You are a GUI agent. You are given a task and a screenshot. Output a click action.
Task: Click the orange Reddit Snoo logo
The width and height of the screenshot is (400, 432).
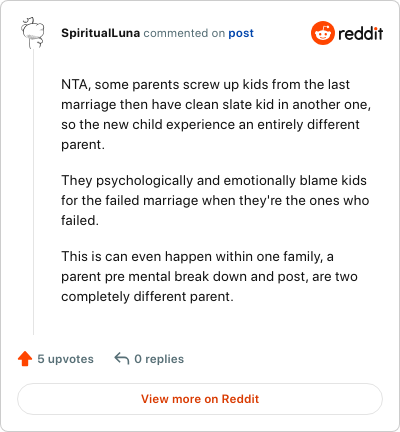(x=322, y=33)
